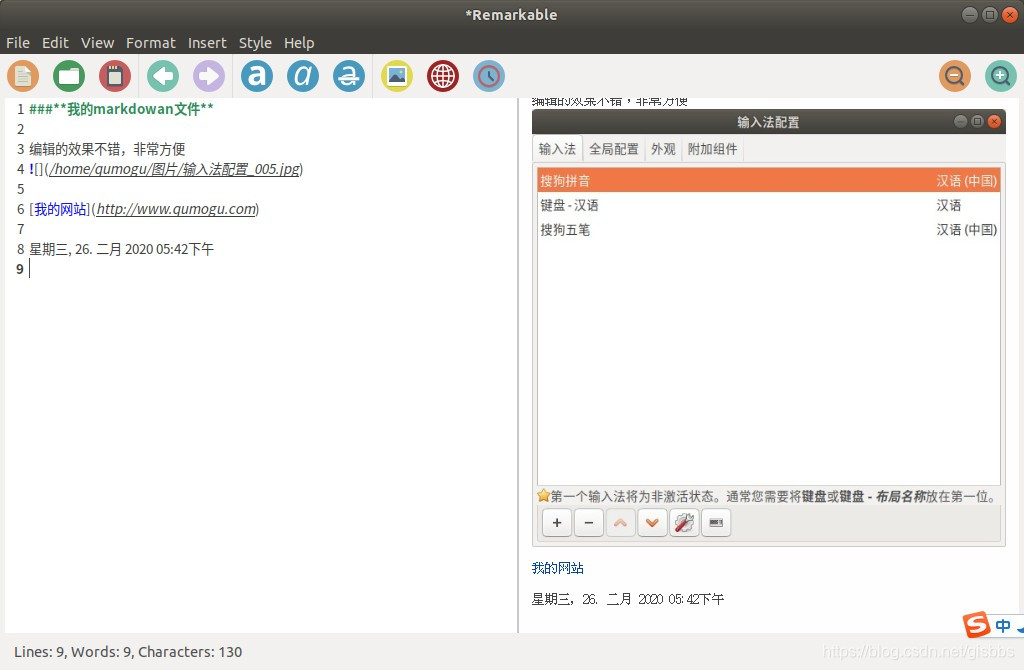Screen dimensions: 1024x670
Task: Zoom out the preview with the orange magnifier
Action: (x=955, y=76)
